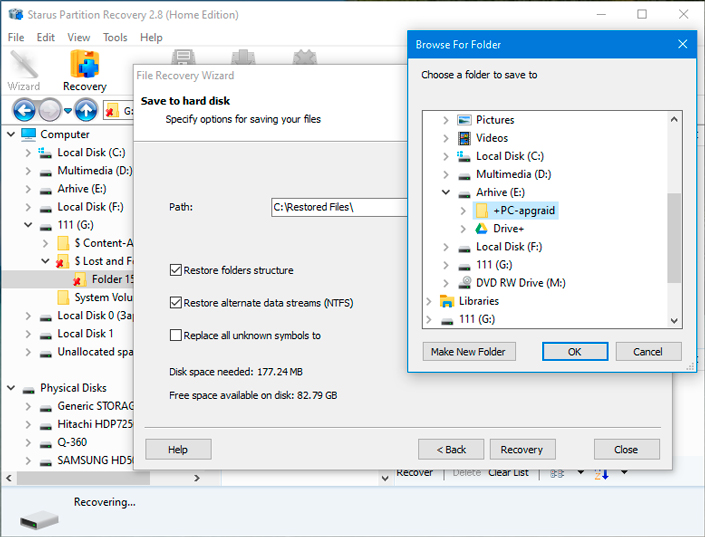Choose Multimedia (D:) in browse dialog
Image resolution: width=705 pixels, height=537 pixels.
point(513,174)
